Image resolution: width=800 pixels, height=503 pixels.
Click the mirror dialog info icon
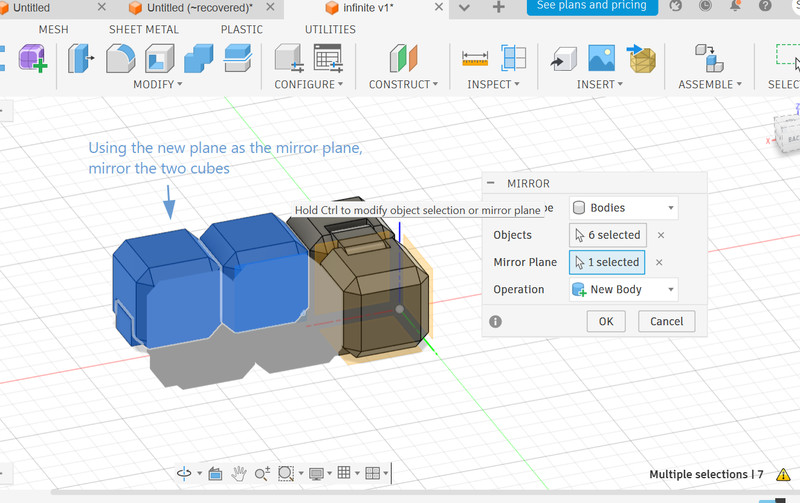coord(495,321)
